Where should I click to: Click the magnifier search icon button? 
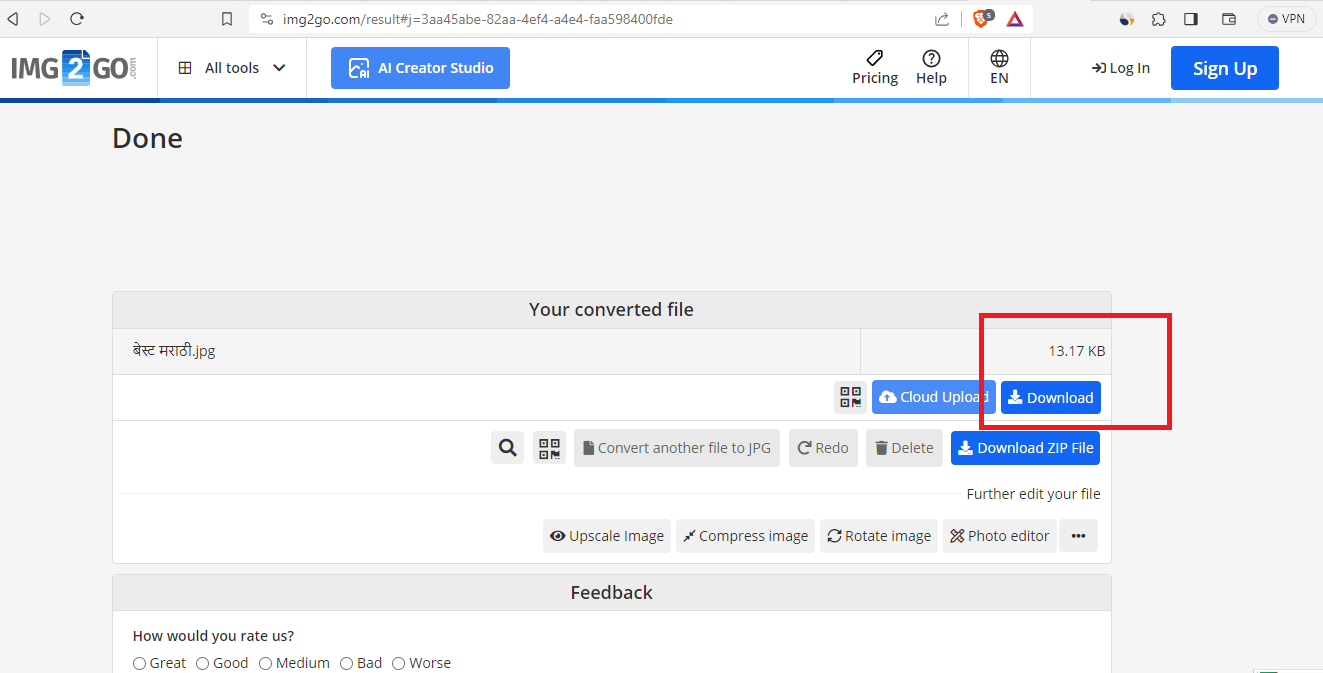507,448
